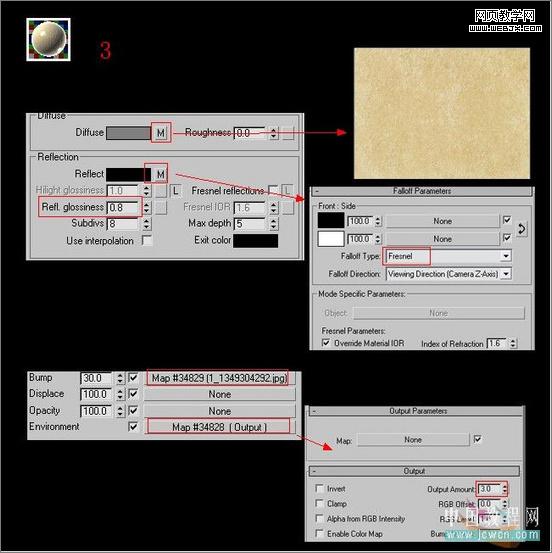Toggle the Displace map enable checkbox
Screen dimensions: 552x553
click(133, 394)
